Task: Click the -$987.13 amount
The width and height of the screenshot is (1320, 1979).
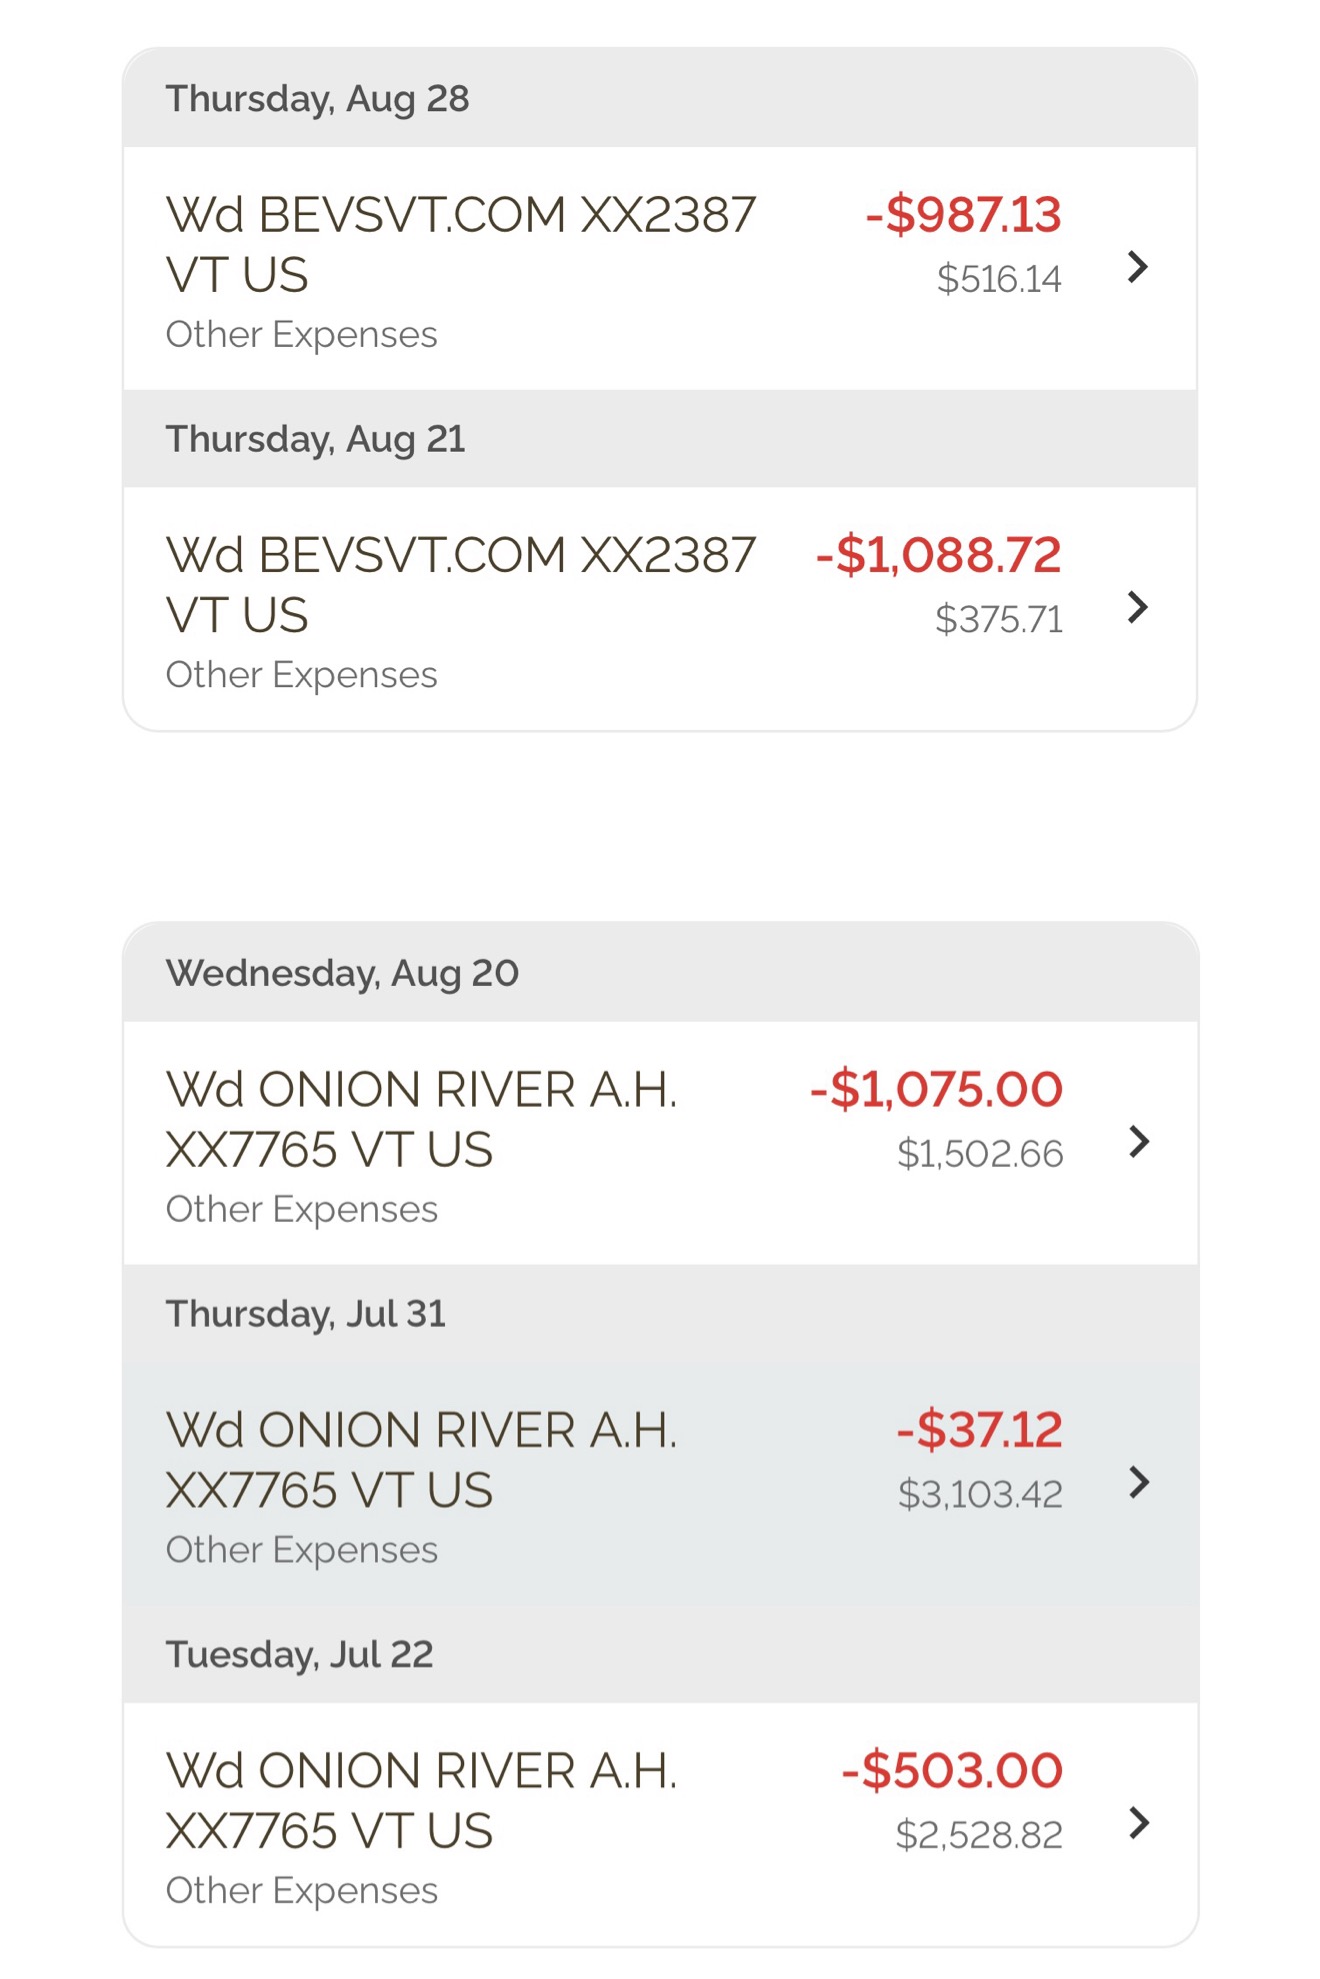Action: [x=963, y=215]
